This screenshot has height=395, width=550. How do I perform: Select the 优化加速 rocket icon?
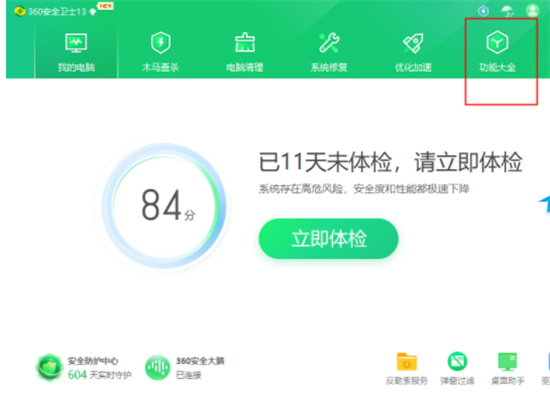tap(413, 43)
